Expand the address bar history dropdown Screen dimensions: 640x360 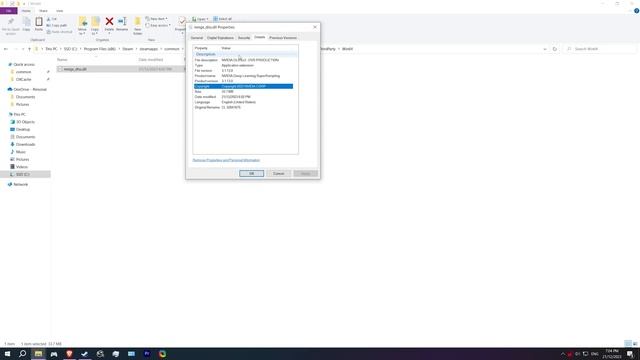[545, 49]
